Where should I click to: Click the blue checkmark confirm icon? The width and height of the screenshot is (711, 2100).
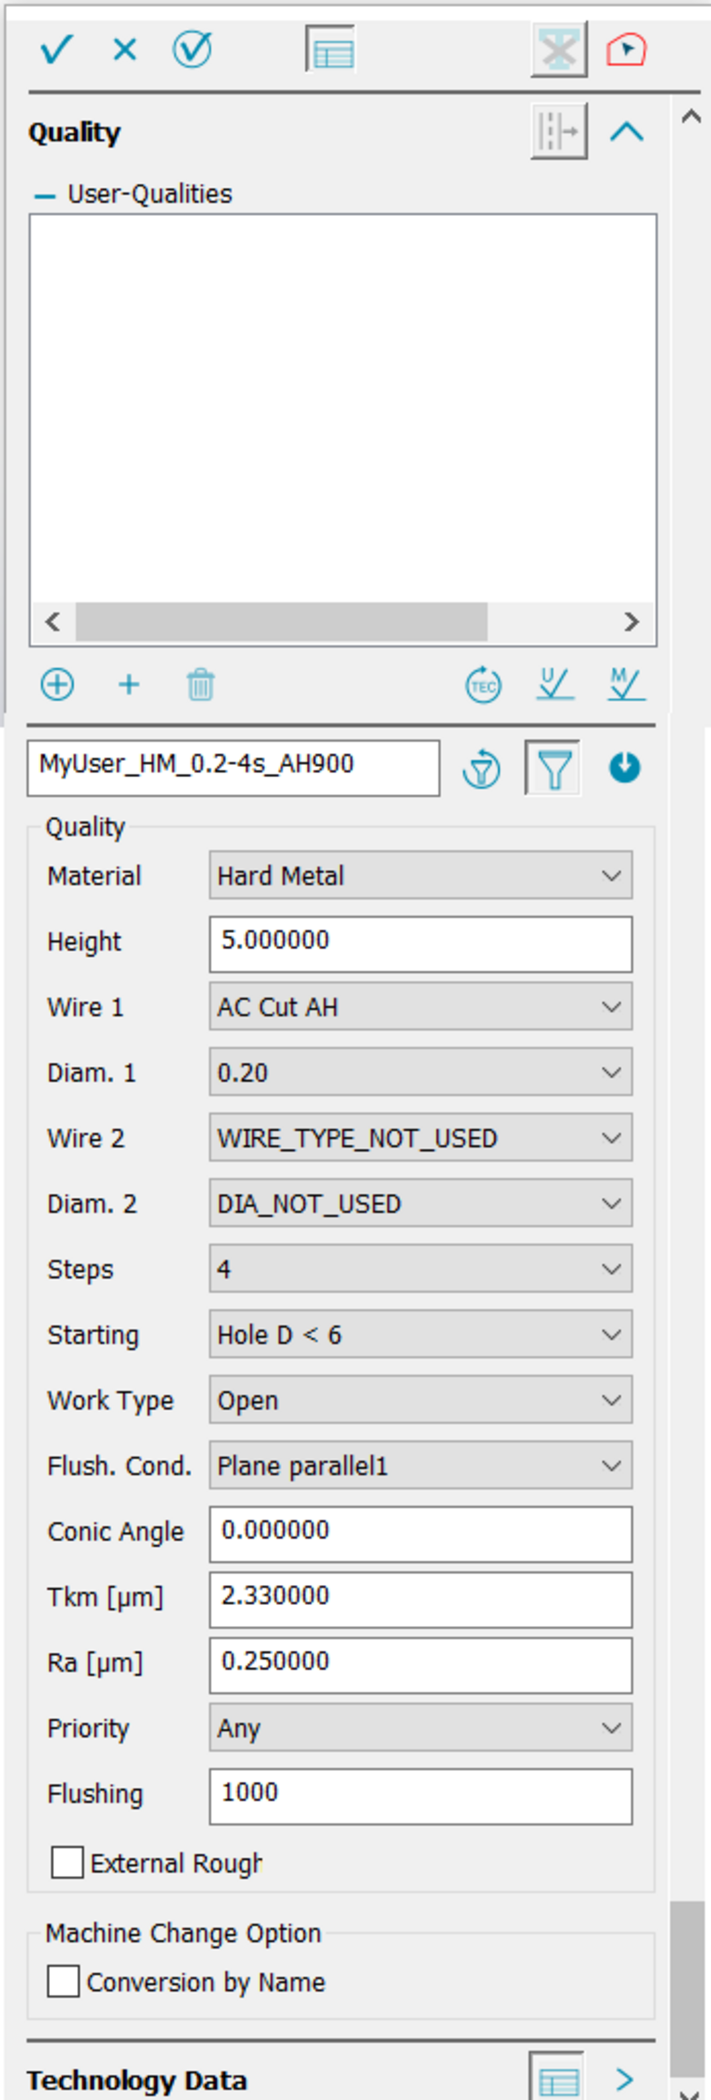pyautogui.click(x=56, y=49)
